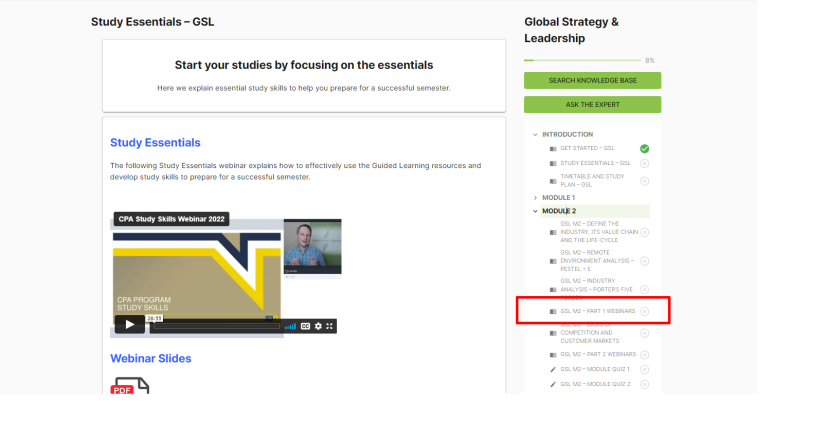Collapse the Introduction section chevron
The height and width of the screenshot is (427, 814).
pos(535,134)
